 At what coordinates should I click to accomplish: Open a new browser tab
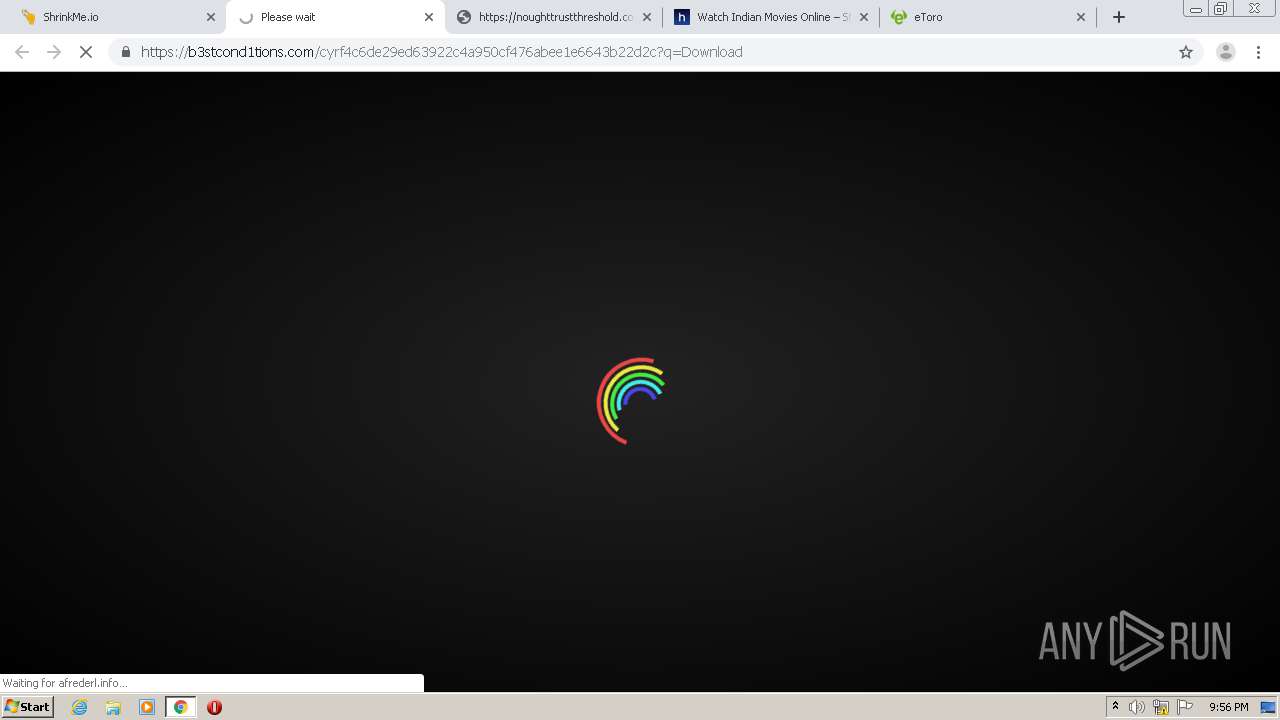point(1119,17)
